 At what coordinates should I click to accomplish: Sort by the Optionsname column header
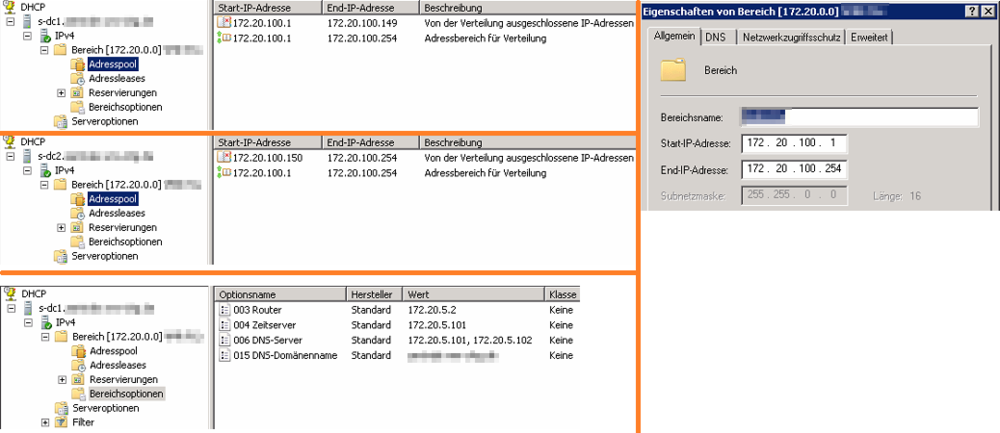[x=278, y=294]
